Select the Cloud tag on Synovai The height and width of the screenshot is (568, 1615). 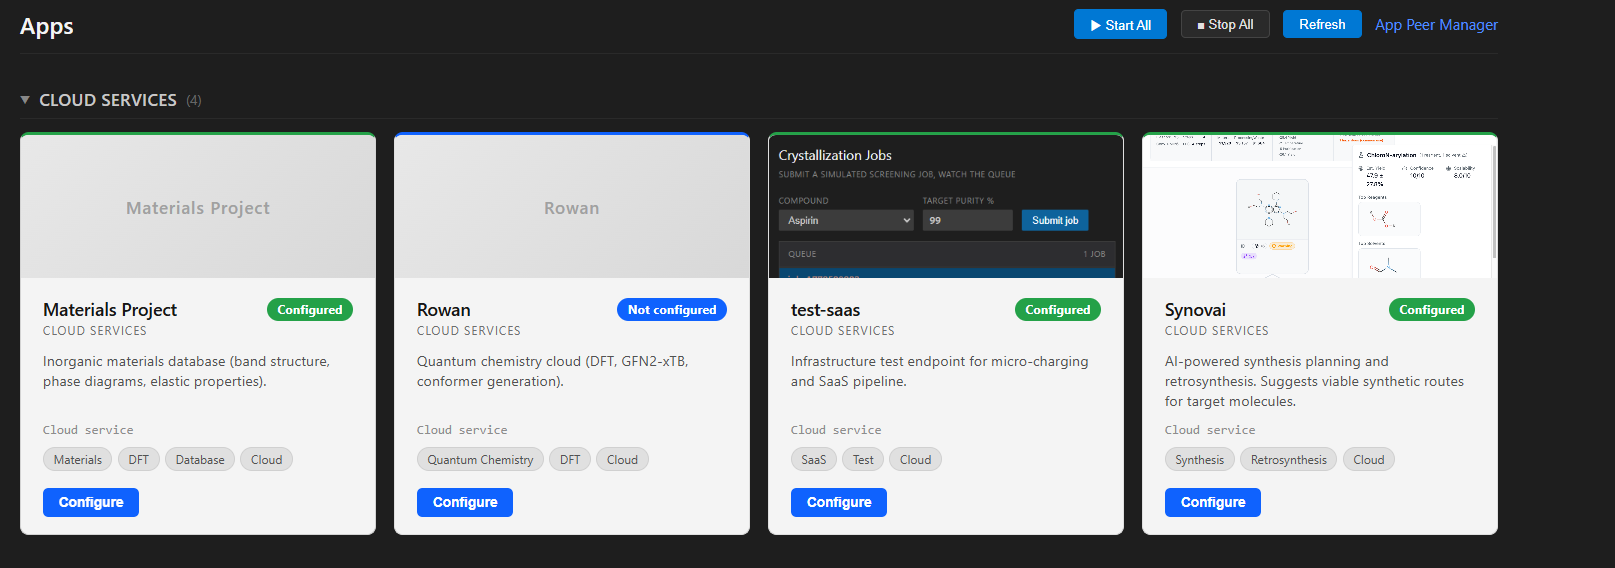1369,459
